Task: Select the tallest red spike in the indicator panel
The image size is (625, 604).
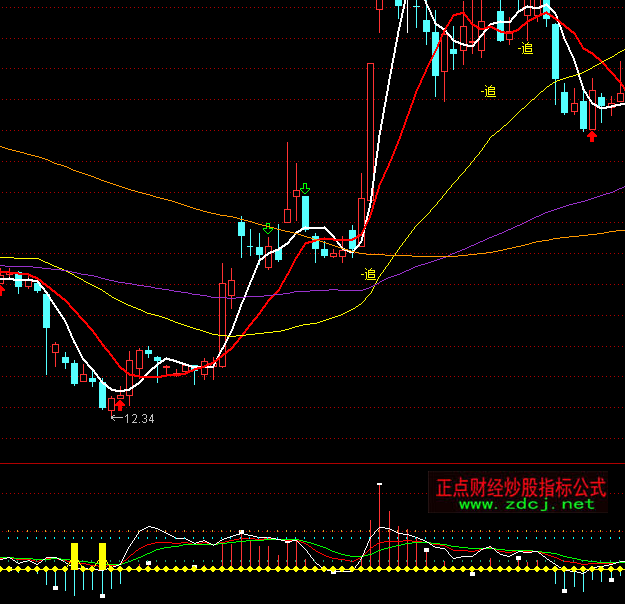Action: click(x=379, y=525)
